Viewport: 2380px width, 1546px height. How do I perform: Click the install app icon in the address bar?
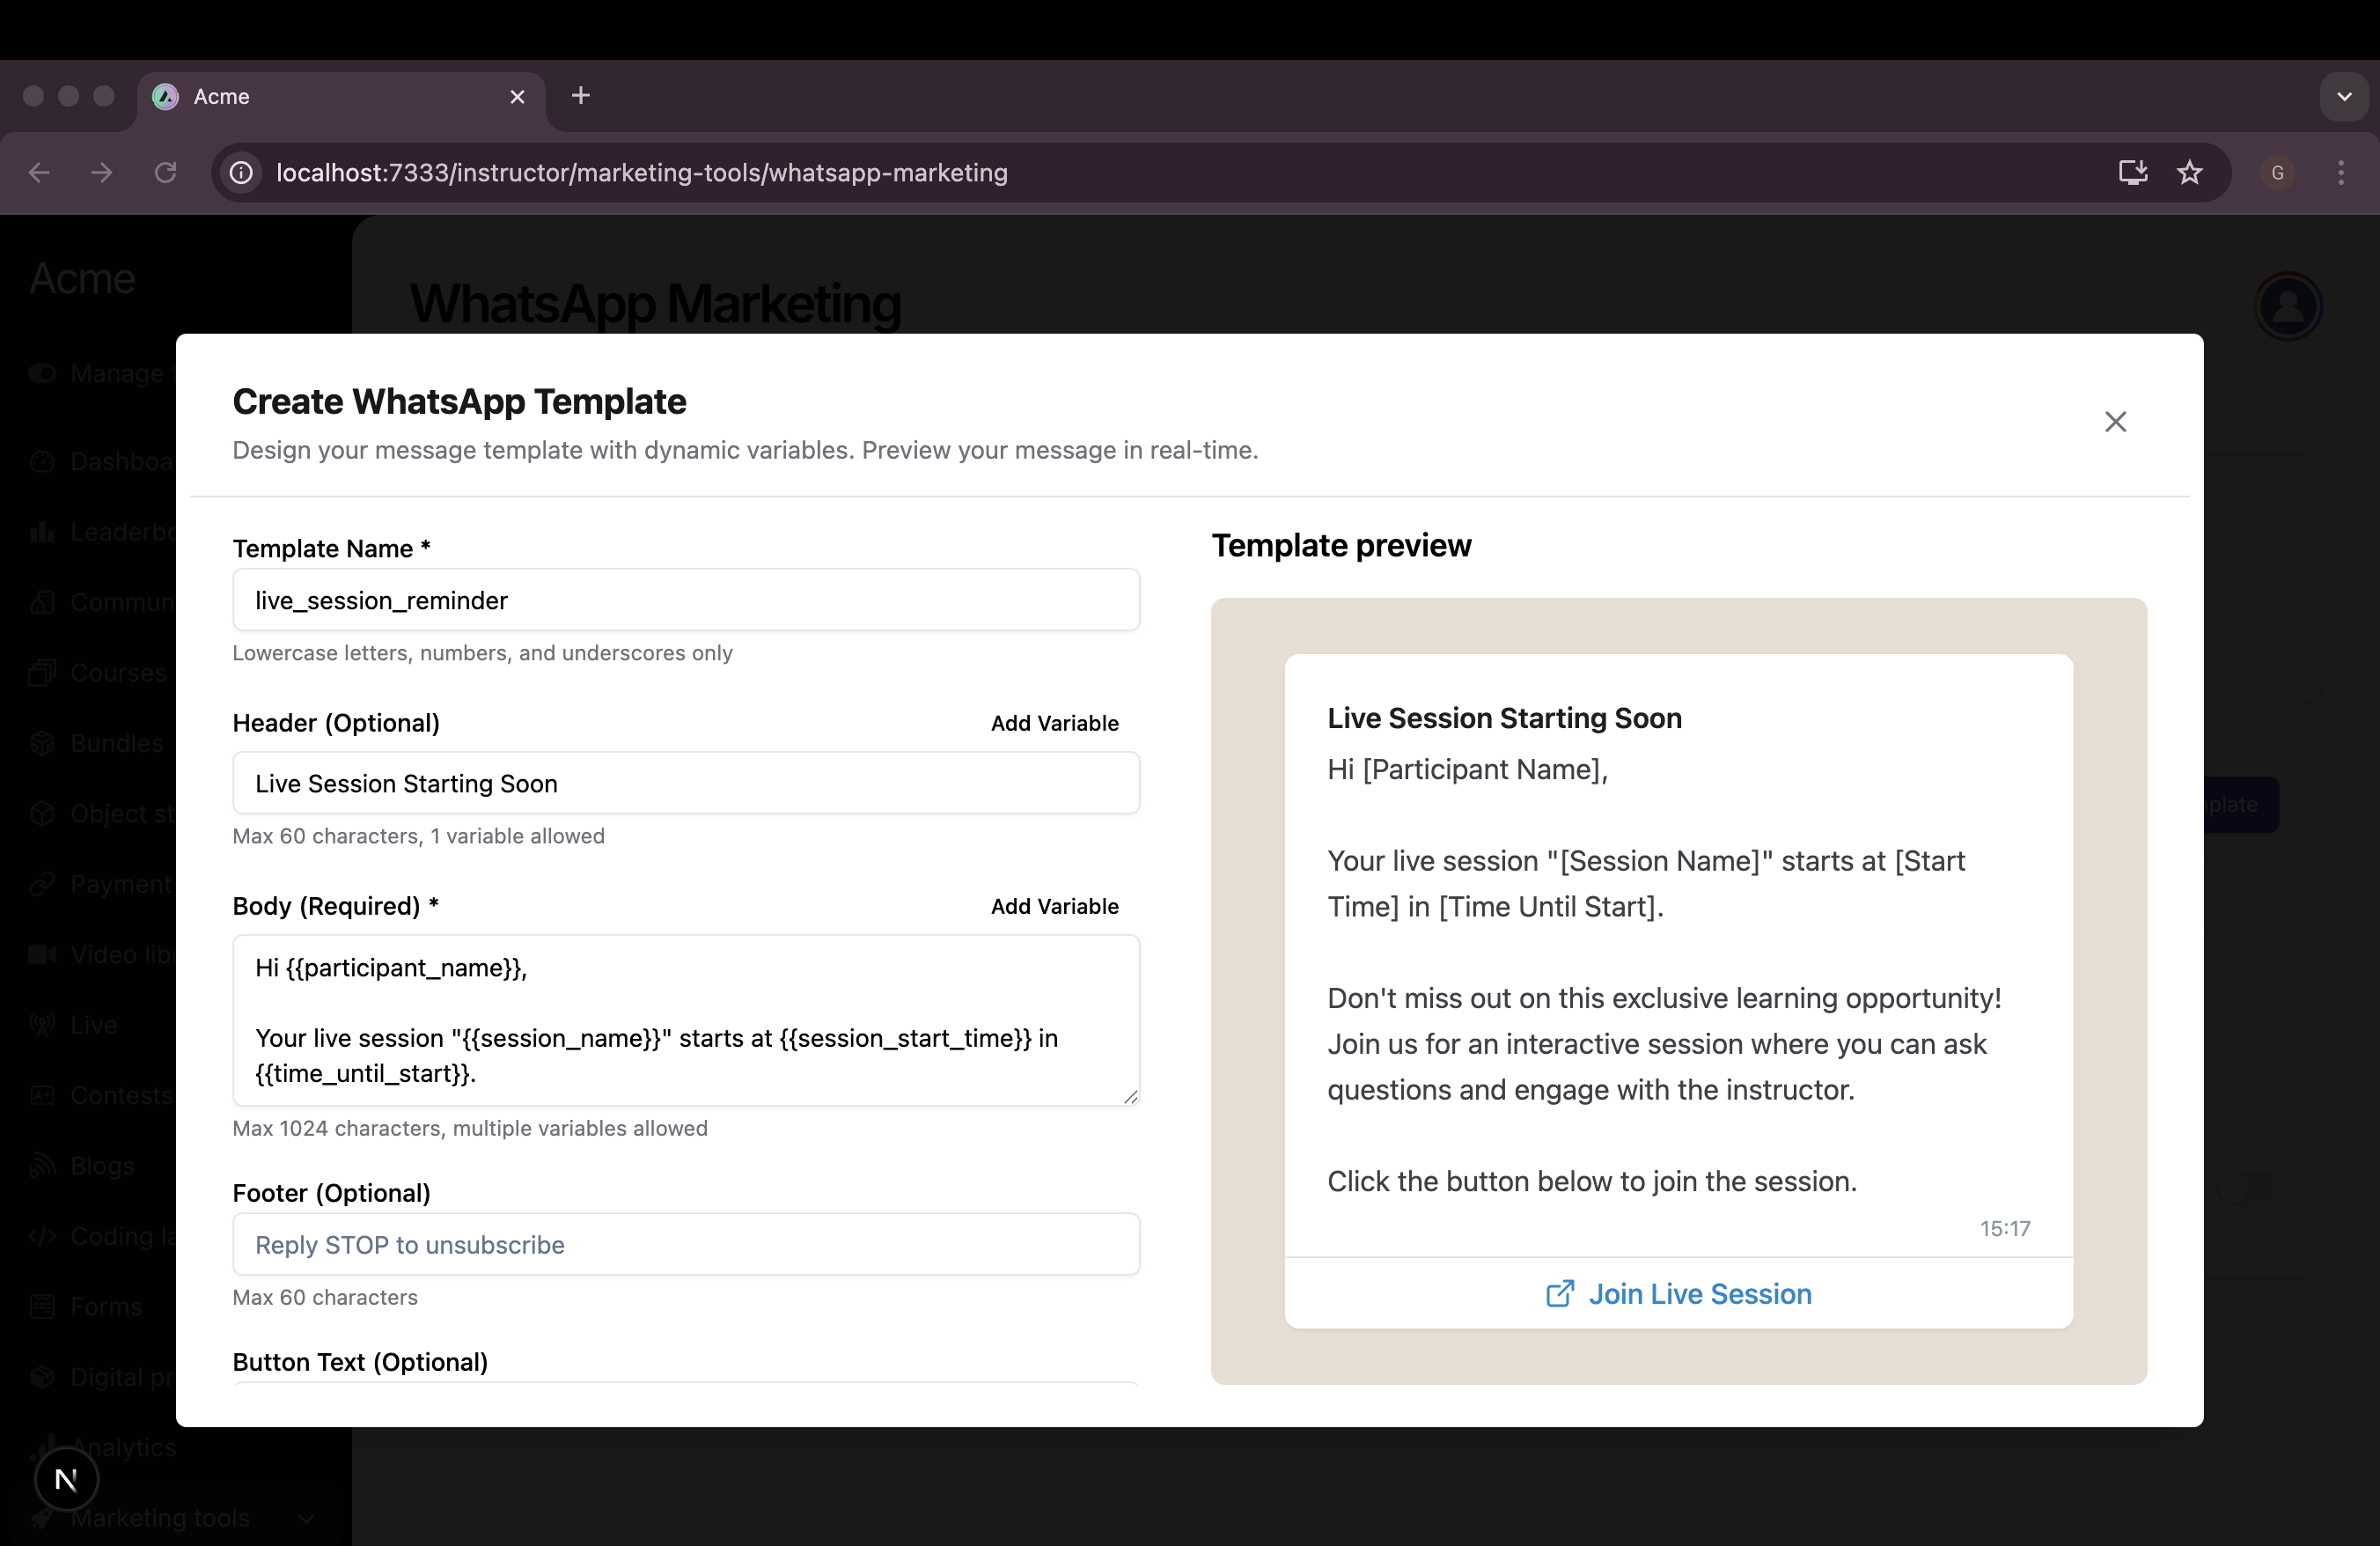(2132, 172)
